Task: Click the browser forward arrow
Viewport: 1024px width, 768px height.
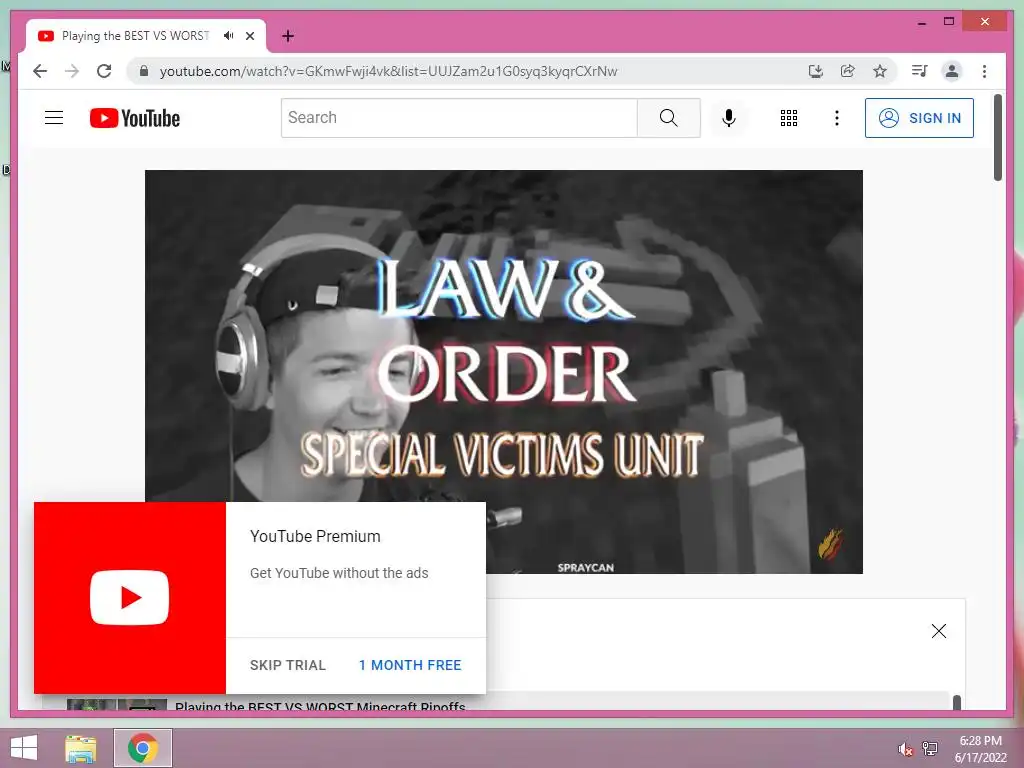Action: click(x=72, y=71)
